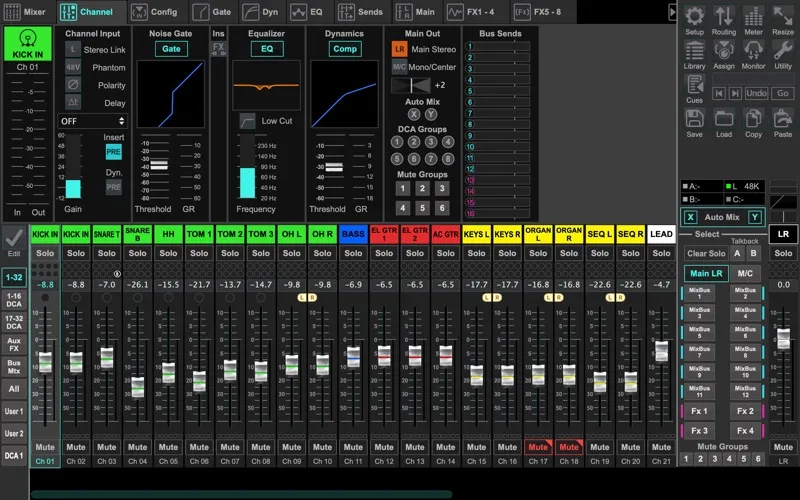The image size is (800, 500).
Task: Open the OFF insert dropdown
Action: click(92, 121)
